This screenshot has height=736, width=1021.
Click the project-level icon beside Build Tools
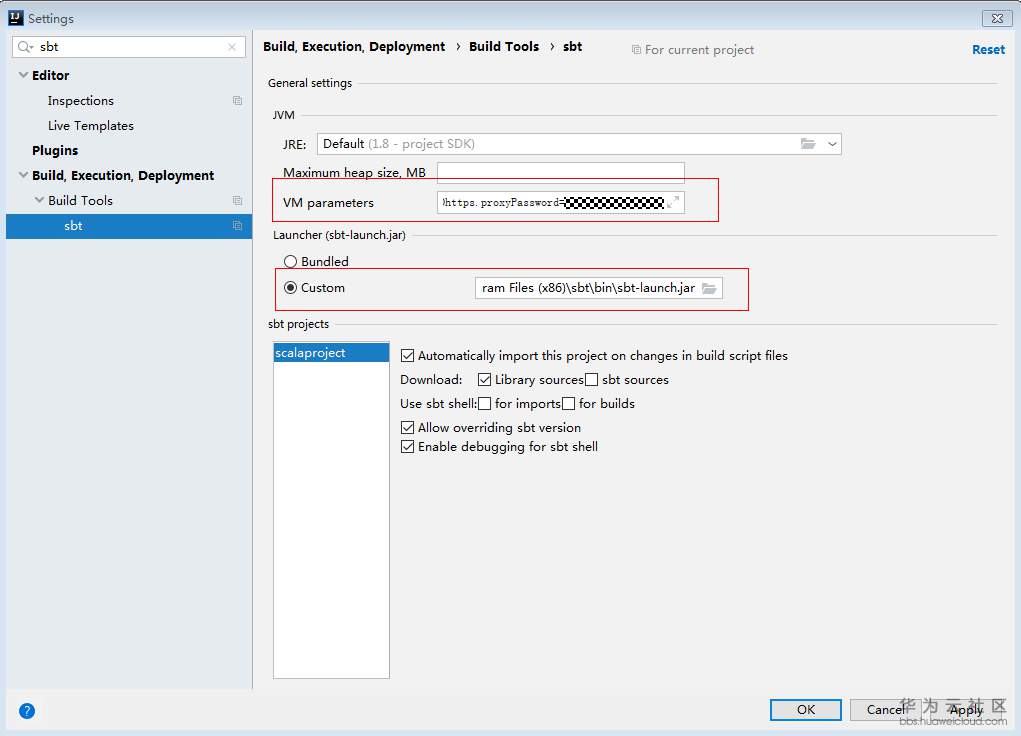point(237,201)
